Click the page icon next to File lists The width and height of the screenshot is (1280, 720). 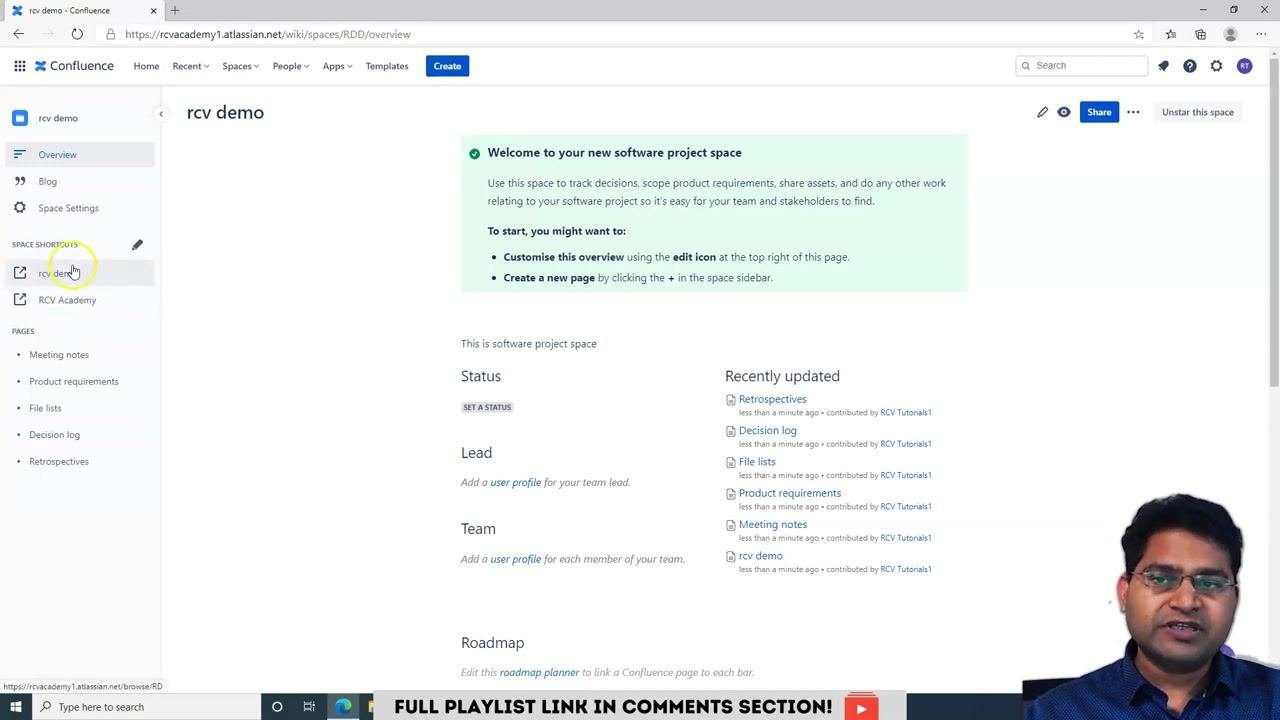click(x=730, y=462)
